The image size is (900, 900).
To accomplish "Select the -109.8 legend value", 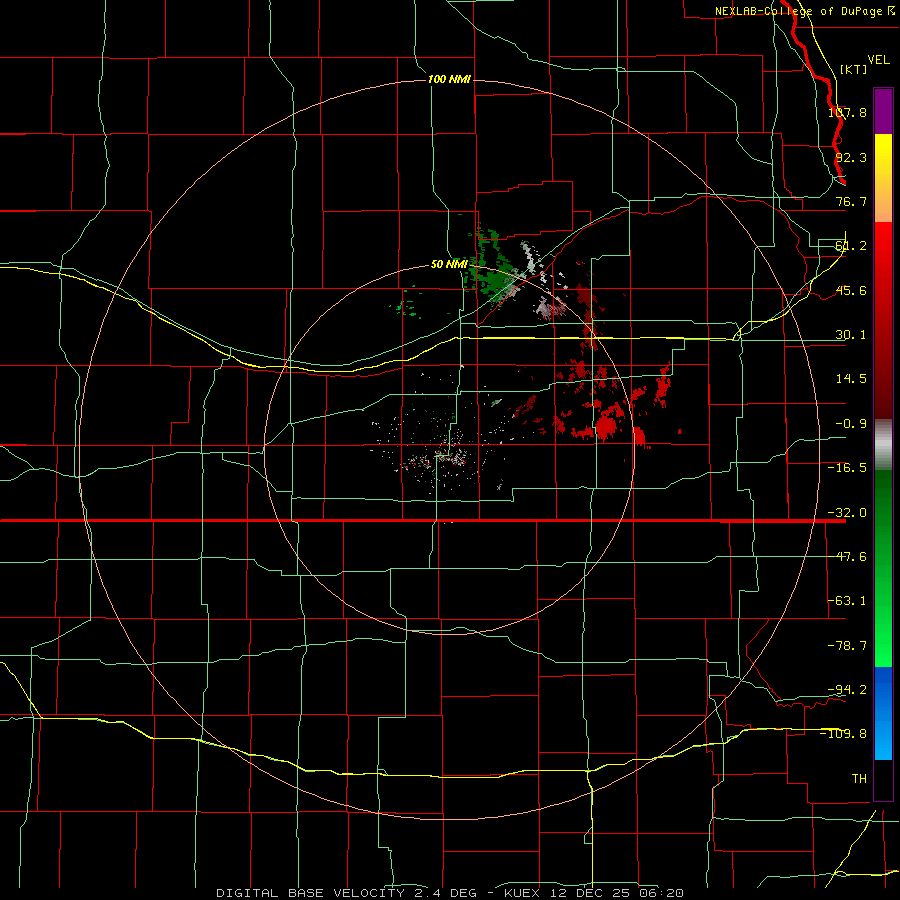I will [x=844, y=734].
